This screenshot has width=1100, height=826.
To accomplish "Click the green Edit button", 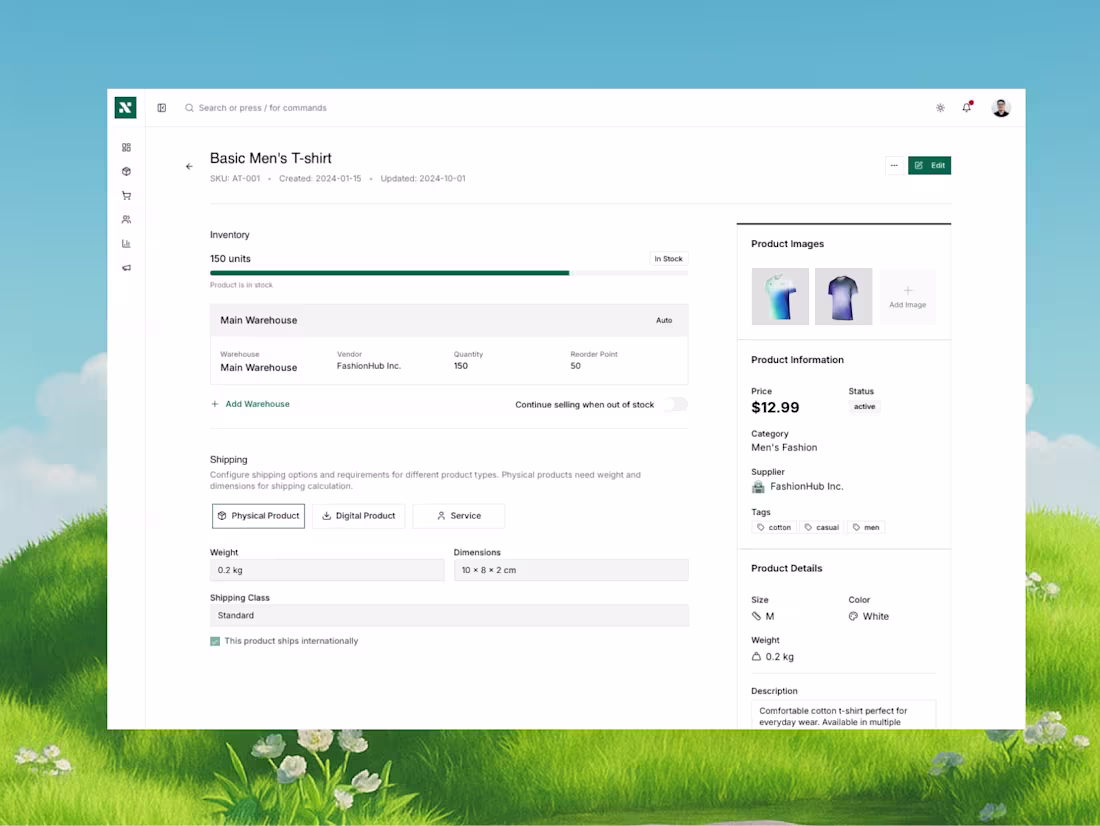I will (x=929, y=166).
